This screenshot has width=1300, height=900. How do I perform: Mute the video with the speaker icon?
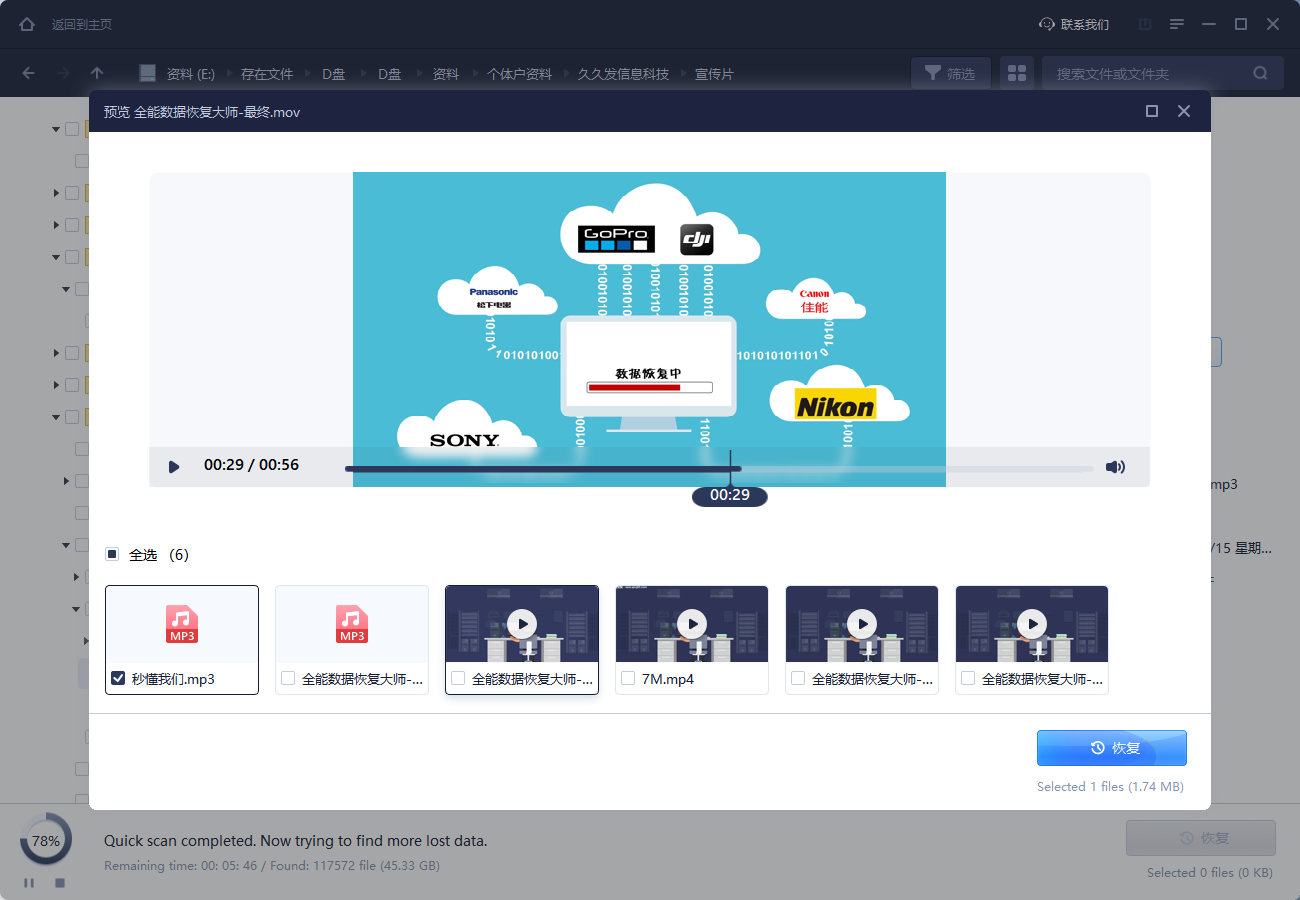pyautogui.click(x=1115, y=466)
